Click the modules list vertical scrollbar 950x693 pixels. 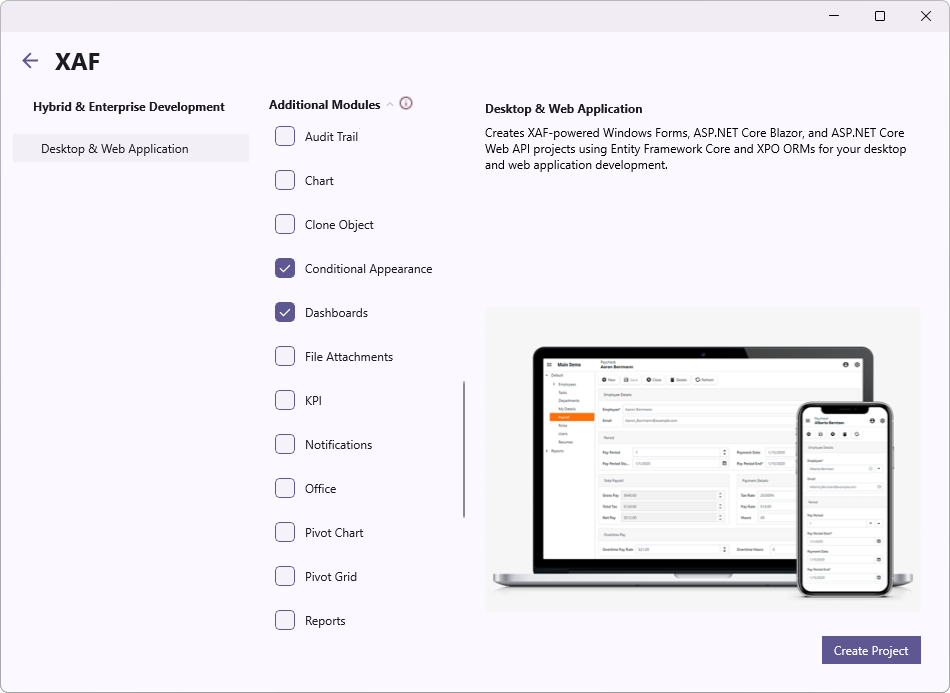[463, 450]
